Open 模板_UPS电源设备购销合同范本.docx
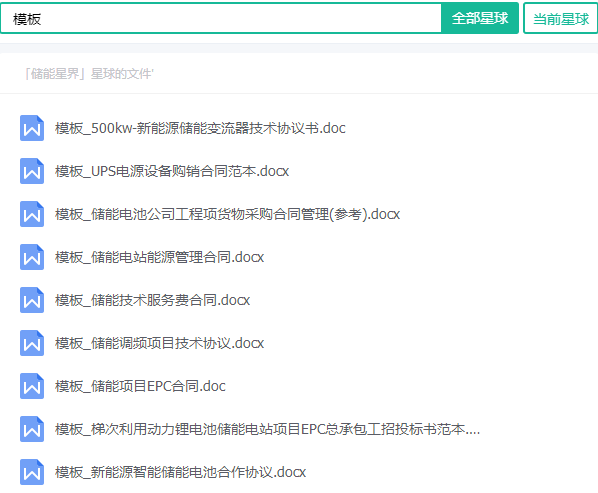This screenshot has width=598, height=493. pyautogui.click(x=172, y=171)
